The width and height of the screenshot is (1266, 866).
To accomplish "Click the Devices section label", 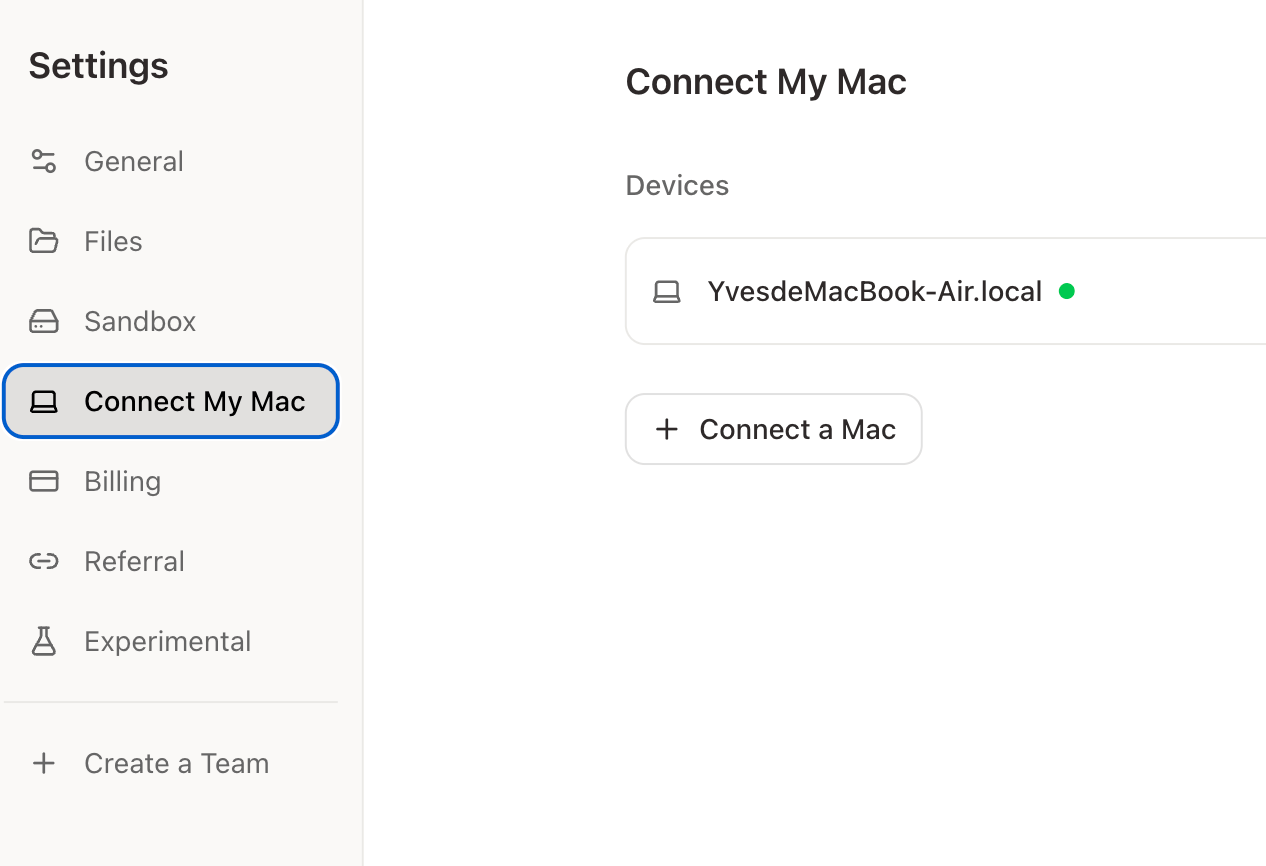I will [677, 185].
